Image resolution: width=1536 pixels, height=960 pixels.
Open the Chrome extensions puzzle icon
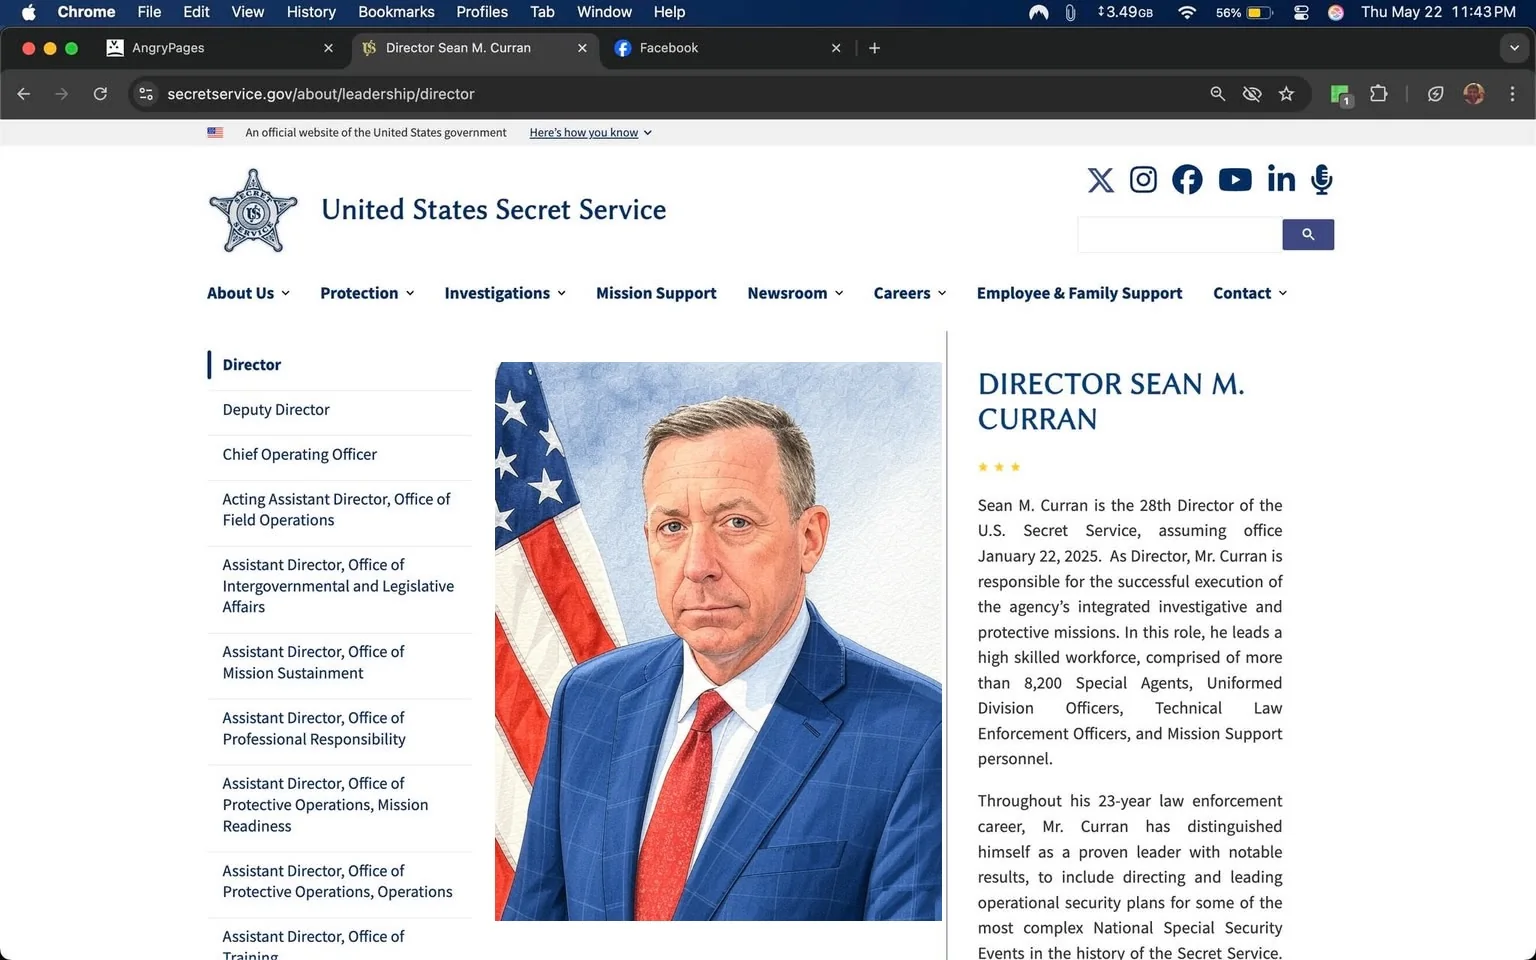pos(1378,94)
